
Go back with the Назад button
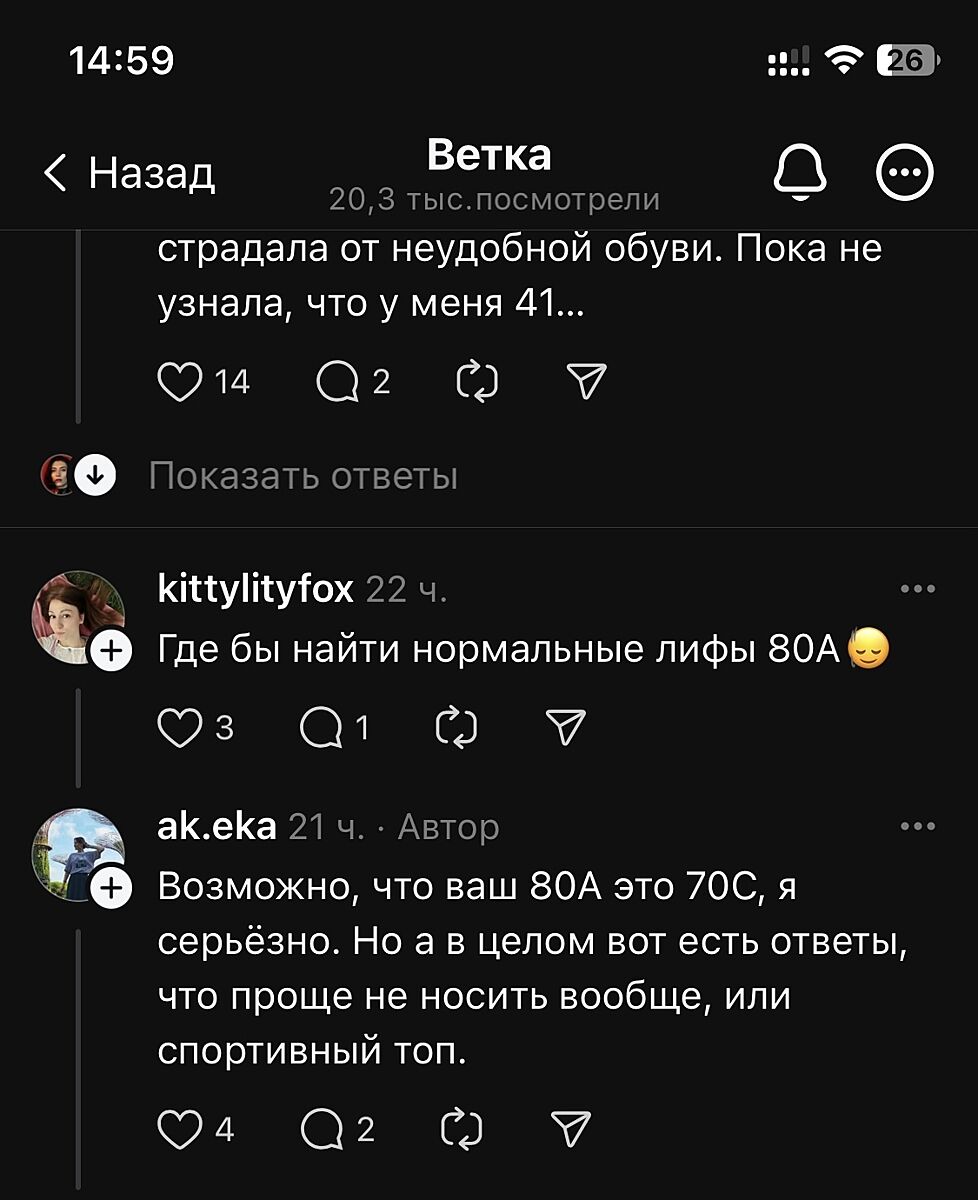click(130, 174)
